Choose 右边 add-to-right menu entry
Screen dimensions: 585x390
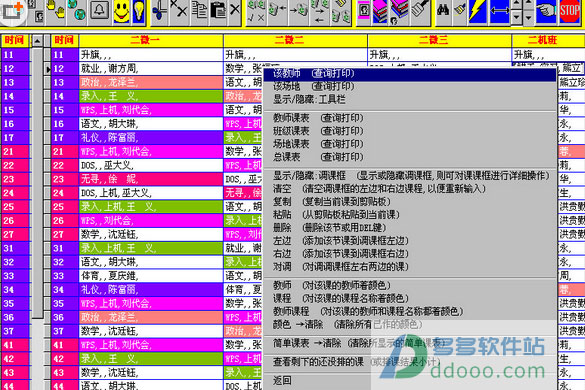(x=410, y=254)
